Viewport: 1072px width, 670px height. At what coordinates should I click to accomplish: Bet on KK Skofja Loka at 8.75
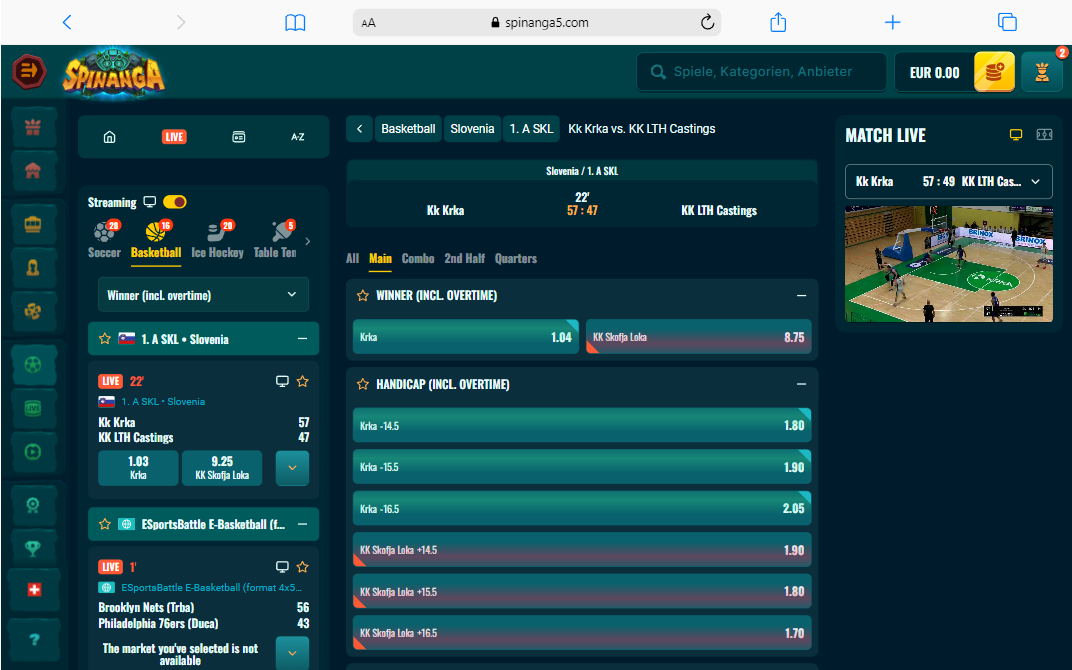(698, 339)
